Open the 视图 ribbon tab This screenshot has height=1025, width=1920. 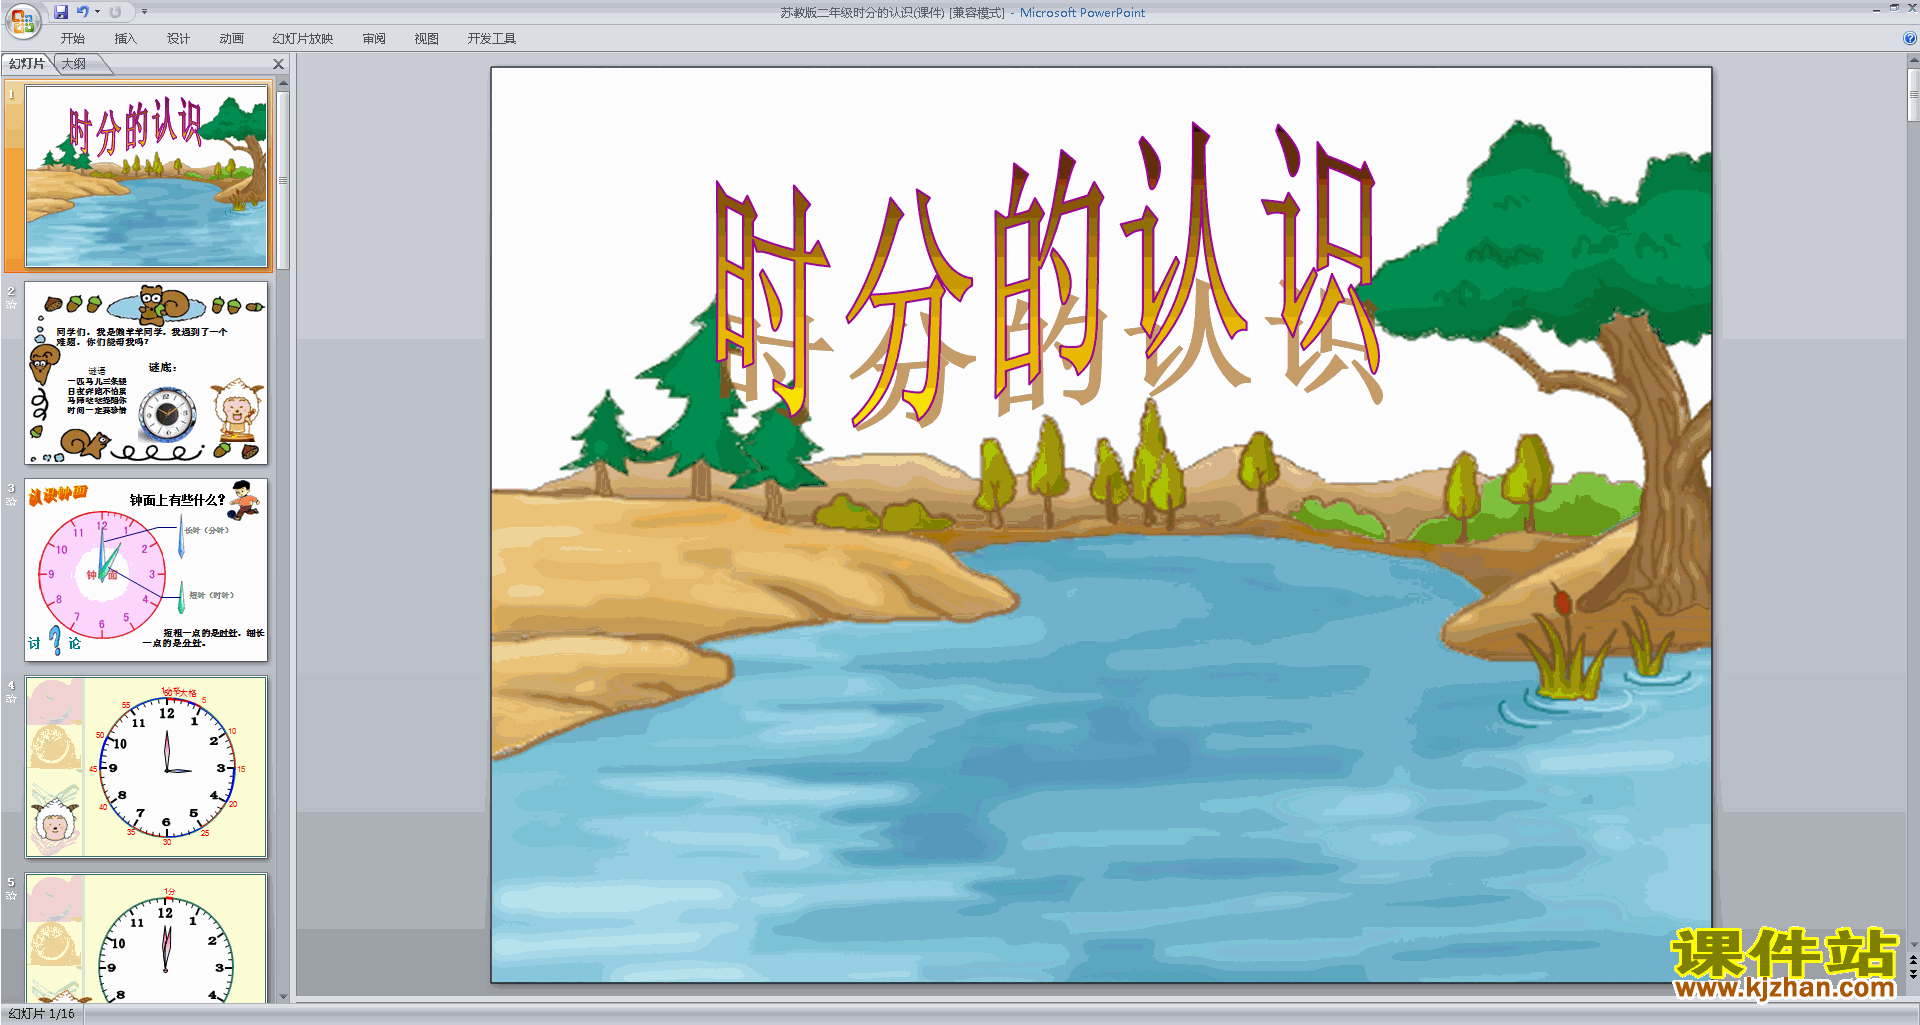coord(427,39)
